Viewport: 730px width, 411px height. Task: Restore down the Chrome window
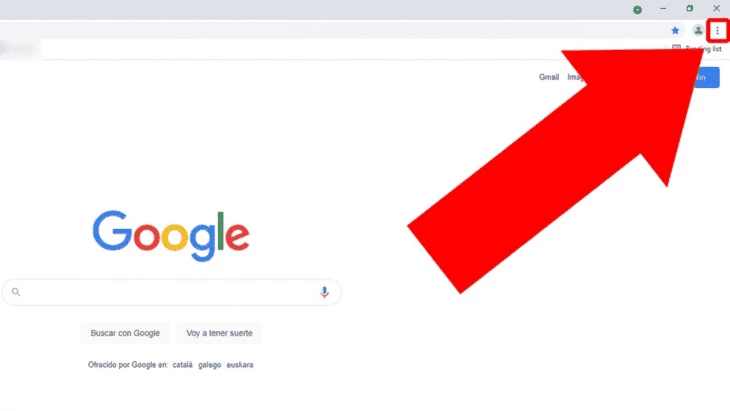[689, 8]
